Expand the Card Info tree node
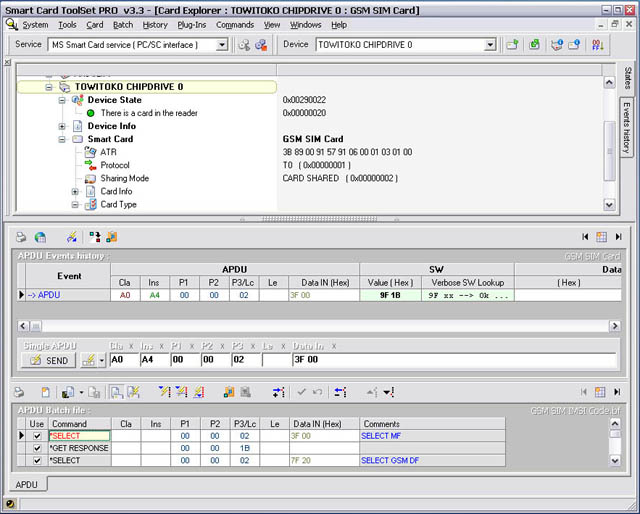The height and width of the screenshot is (514, 640). (75, 191)
